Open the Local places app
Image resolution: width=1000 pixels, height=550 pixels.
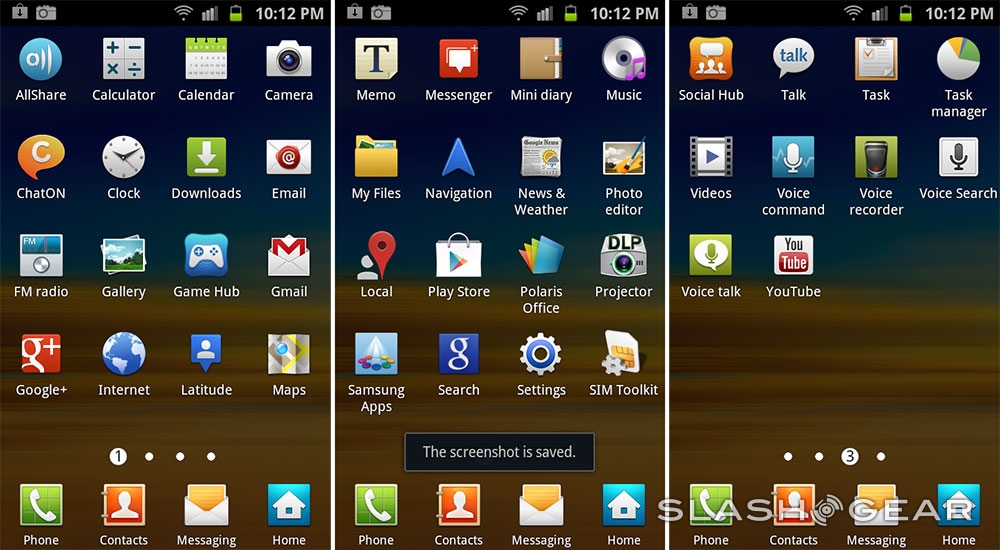pyautogui.click(x=376, y=255)
